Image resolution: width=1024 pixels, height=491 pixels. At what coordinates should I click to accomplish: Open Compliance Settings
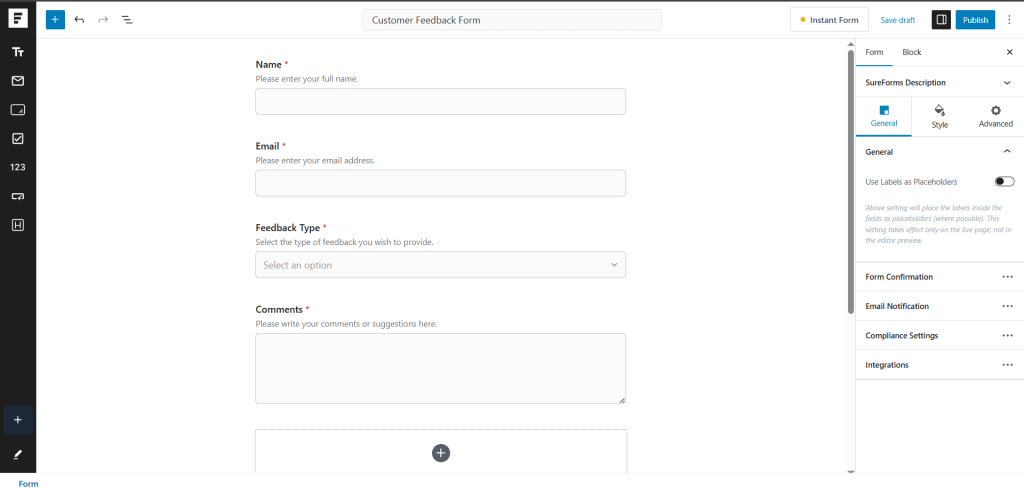tap(940, 336)
